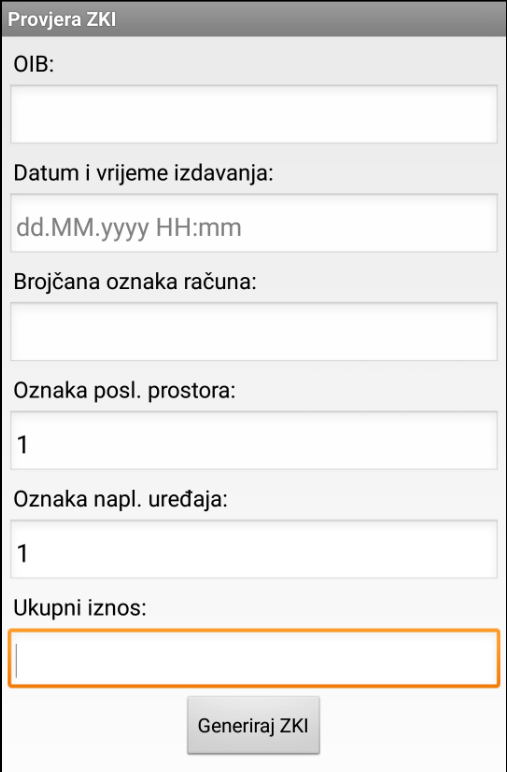This screenshot has width=507, height=772.
Task: Tap the Datum i vrijeme izdavanja field
Action: pos(254,223)
